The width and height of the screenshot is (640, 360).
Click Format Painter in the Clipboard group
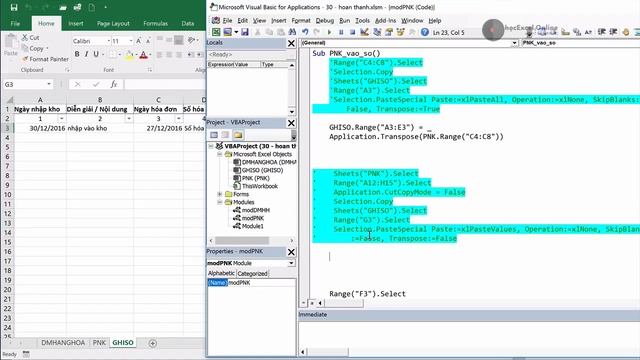45,59
